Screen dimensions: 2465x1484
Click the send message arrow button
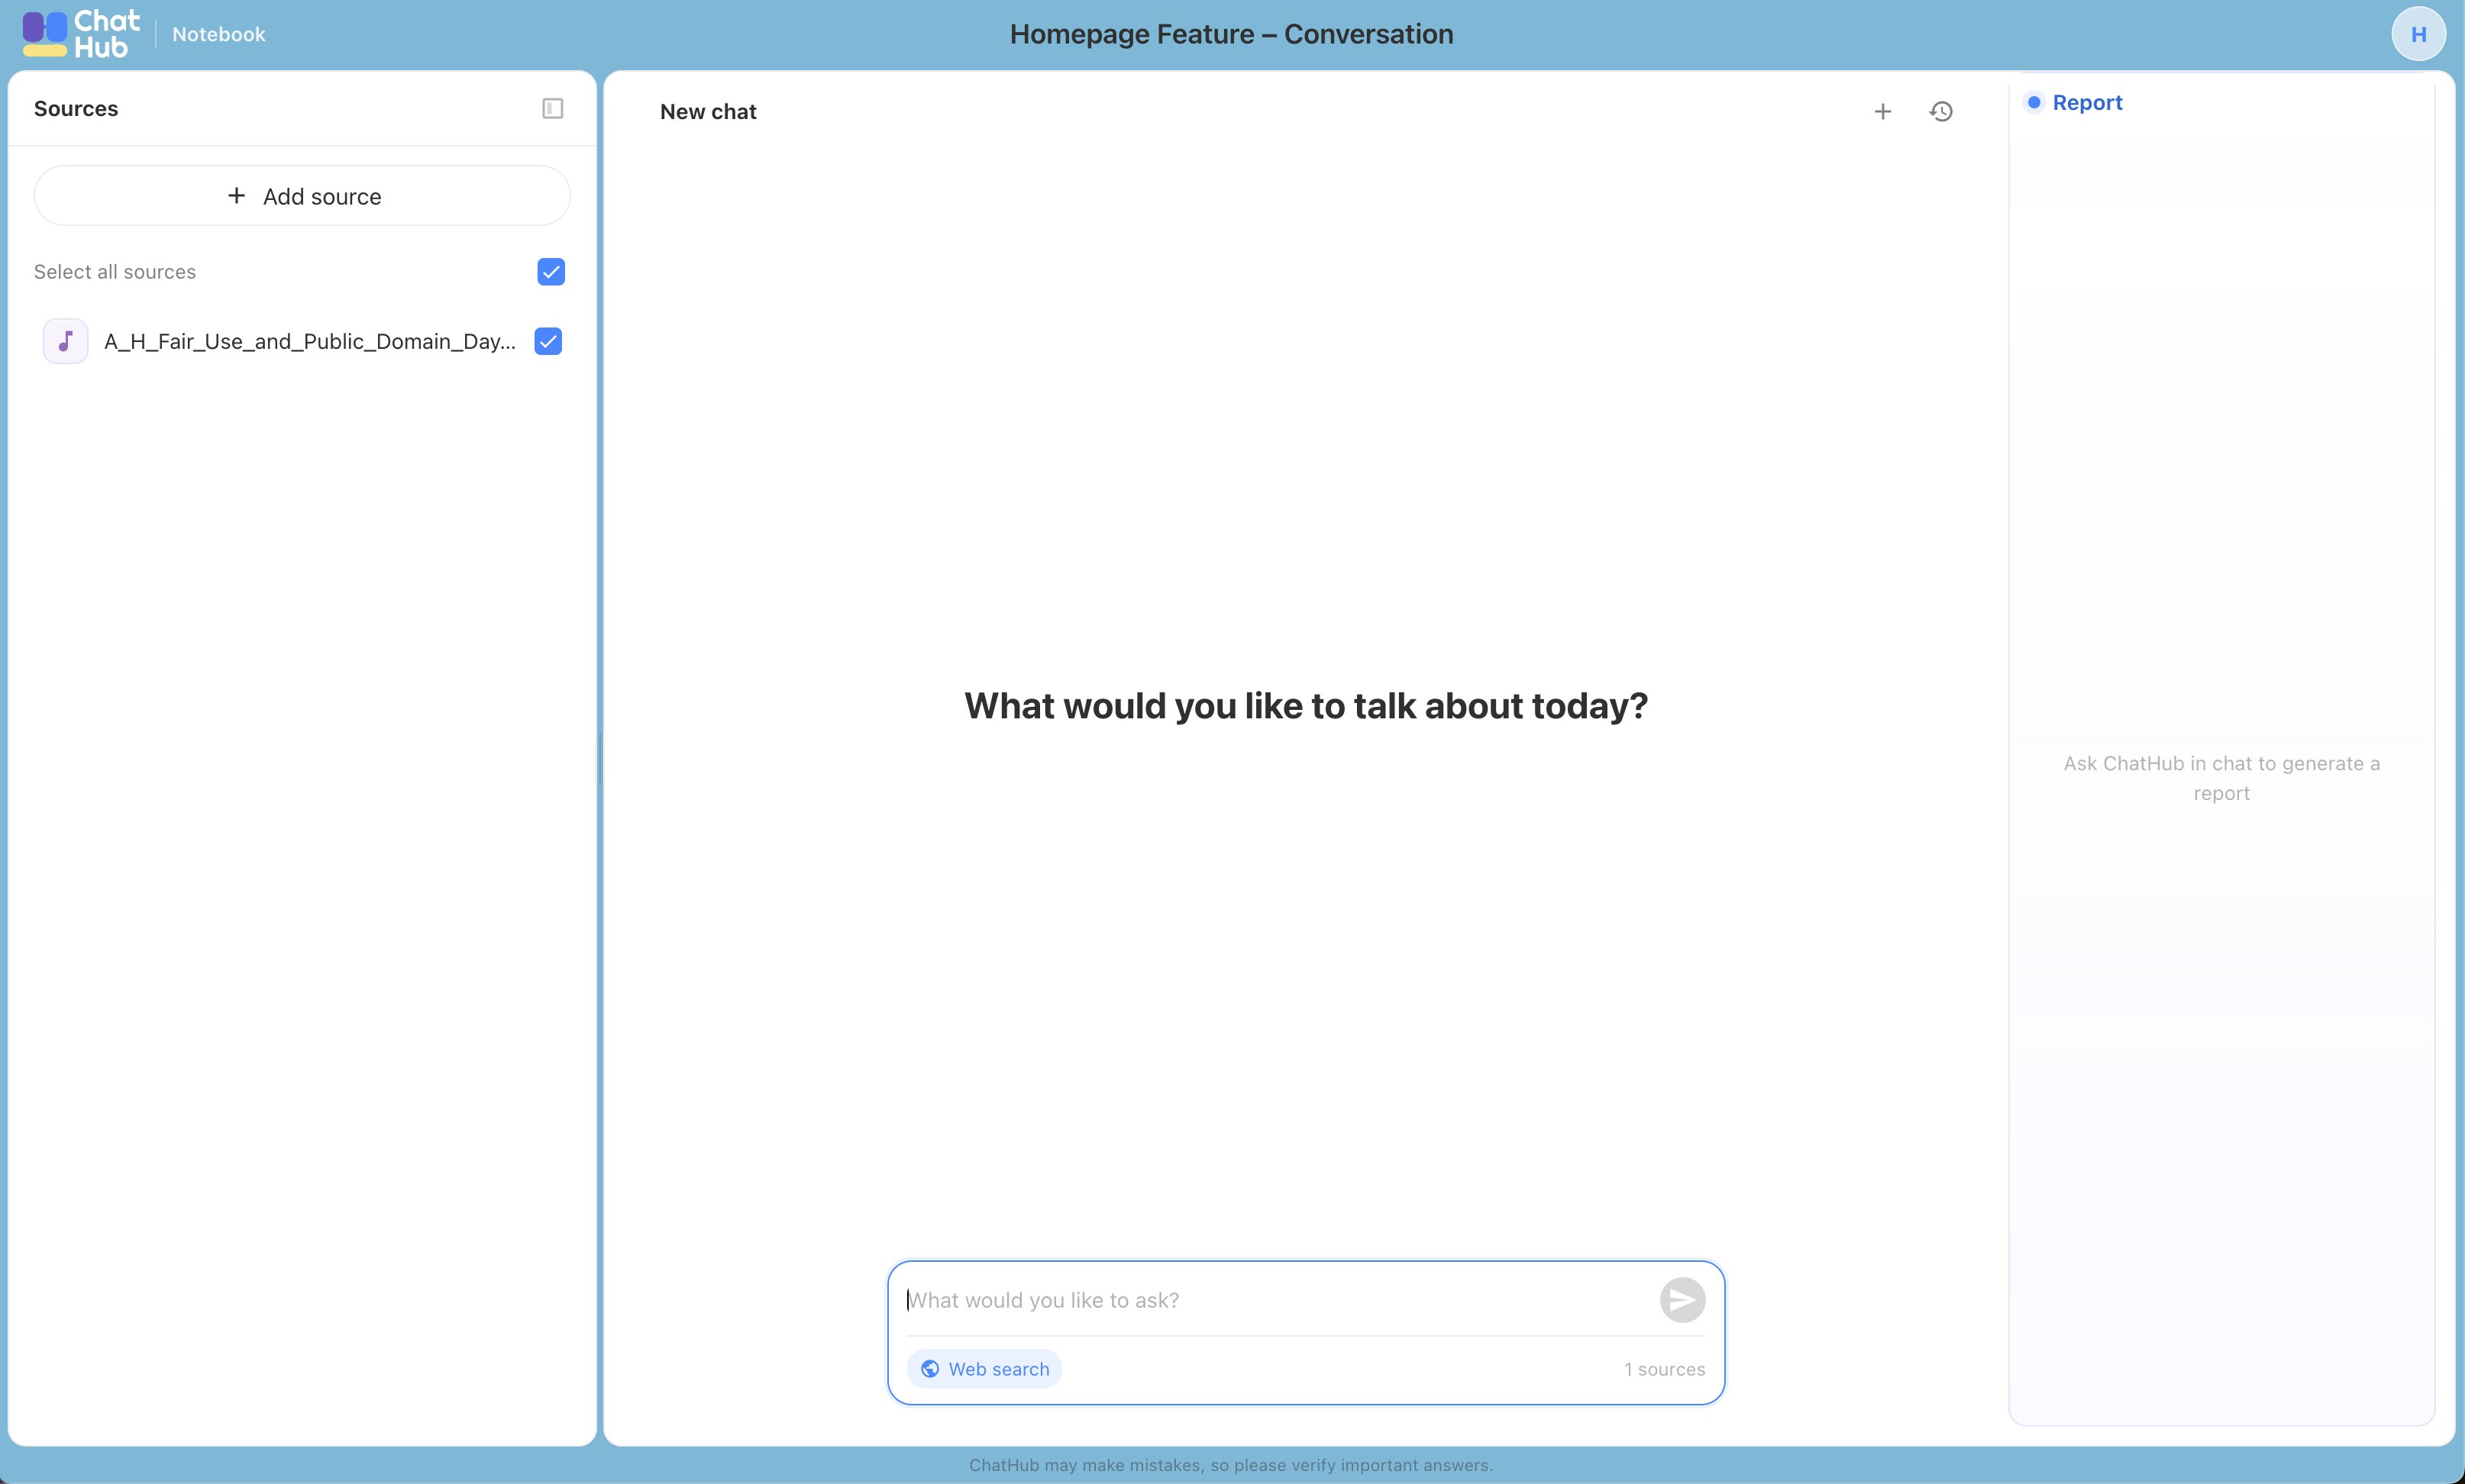click(x=1682, y=1300)
